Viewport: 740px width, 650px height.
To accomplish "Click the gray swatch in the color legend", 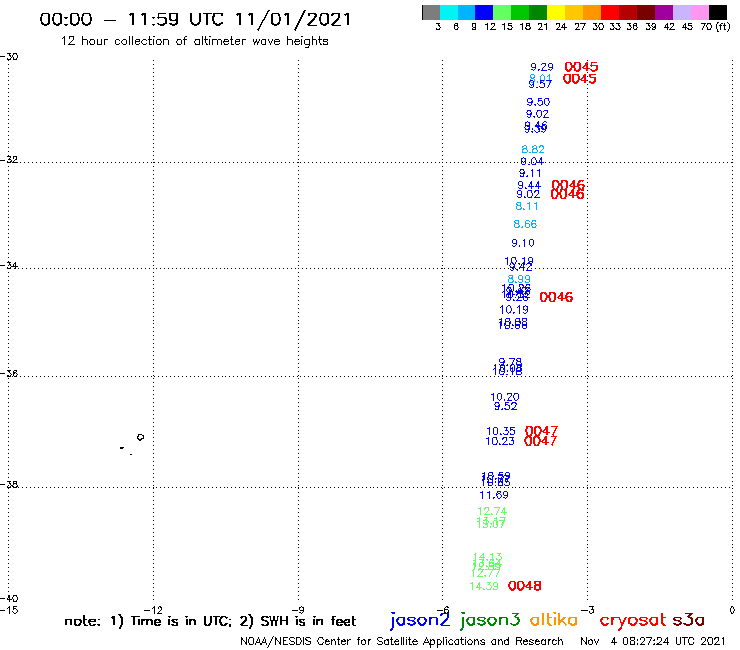I will click(431, 12).
